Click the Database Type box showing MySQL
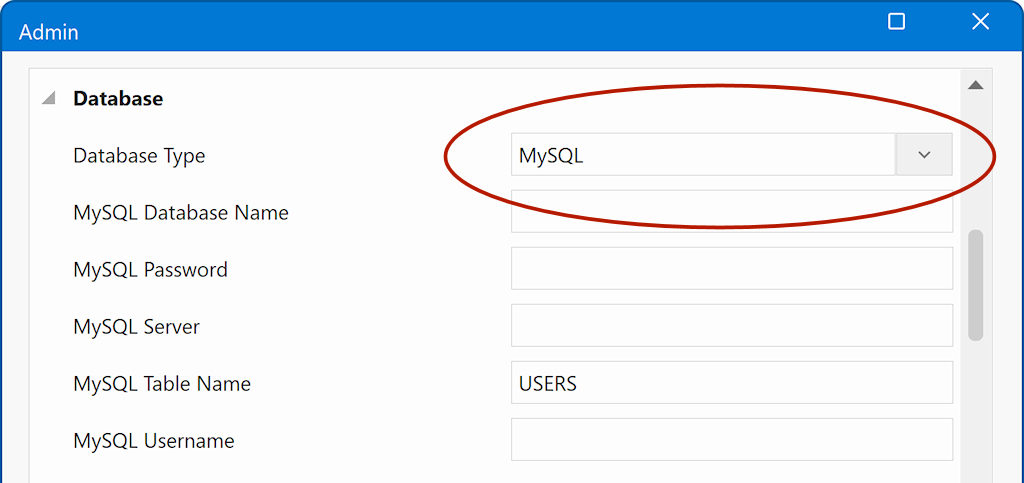 pyautogui.click(x=702, y=155)
